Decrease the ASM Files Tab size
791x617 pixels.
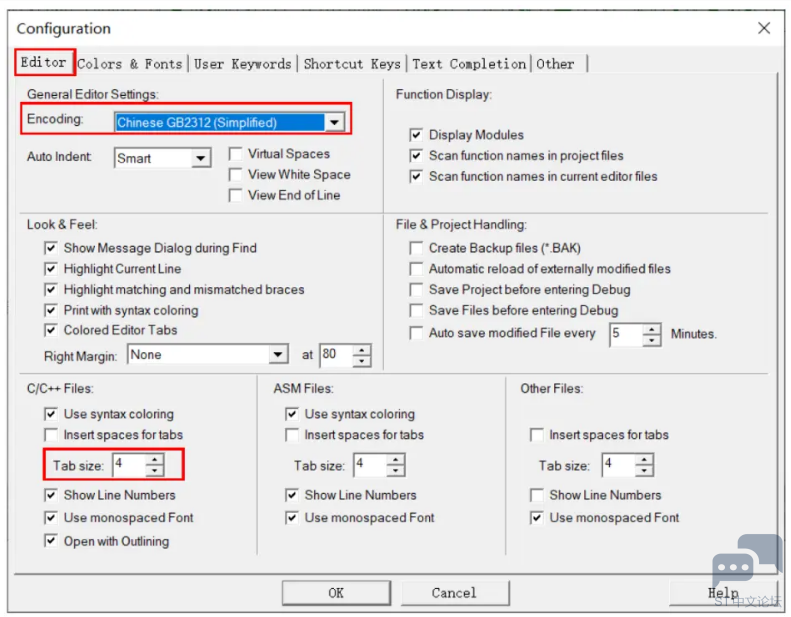(x=396, y=470)
